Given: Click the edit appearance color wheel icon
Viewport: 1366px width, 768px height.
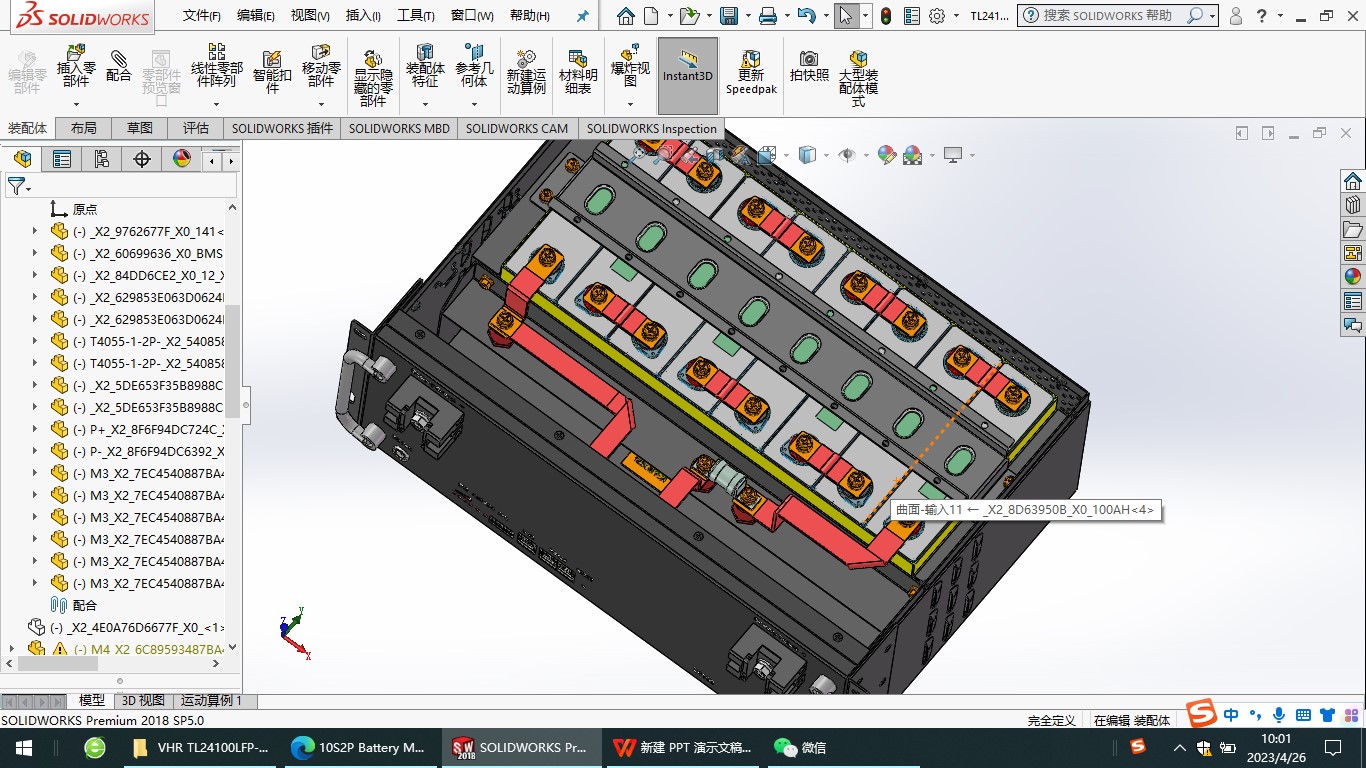Looking at the screenshot, I should point(886,155).
